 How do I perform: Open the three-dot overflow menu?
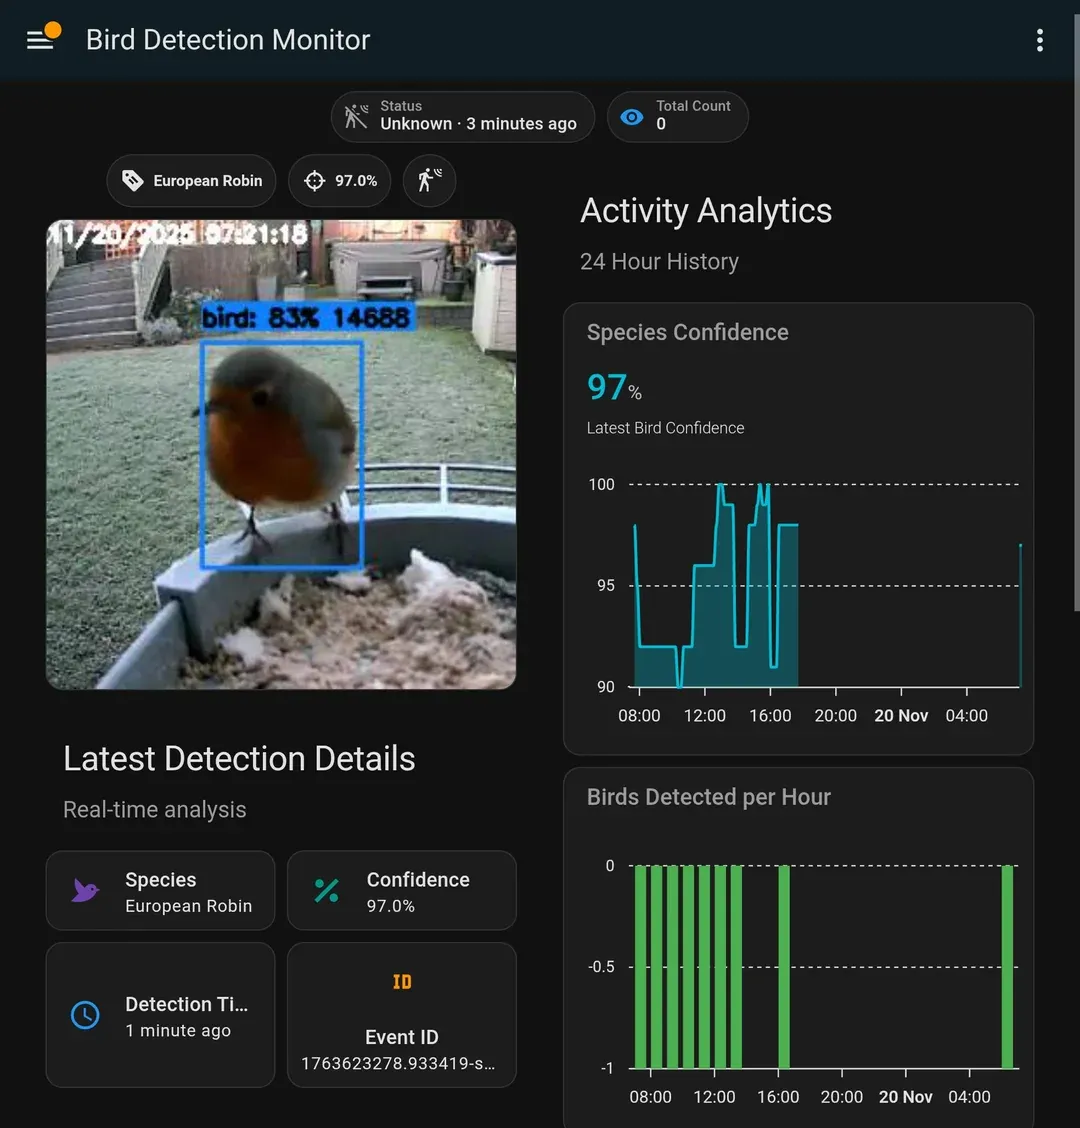1040,40
